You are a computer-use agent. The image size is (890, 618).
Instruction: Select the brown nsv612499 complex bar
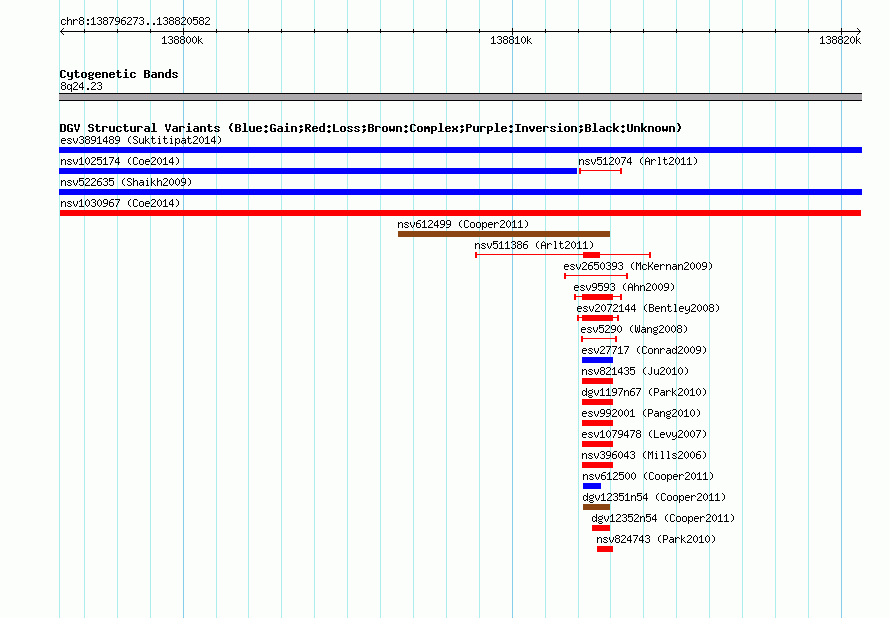click(504, 234)
